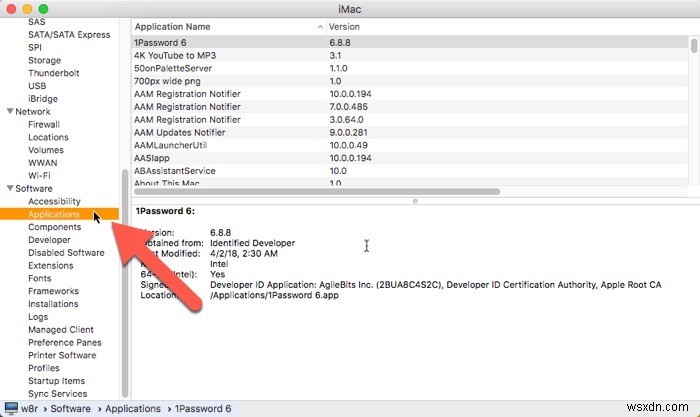
Task: Open USB hardware section
Action: click(x=37, y=86)
